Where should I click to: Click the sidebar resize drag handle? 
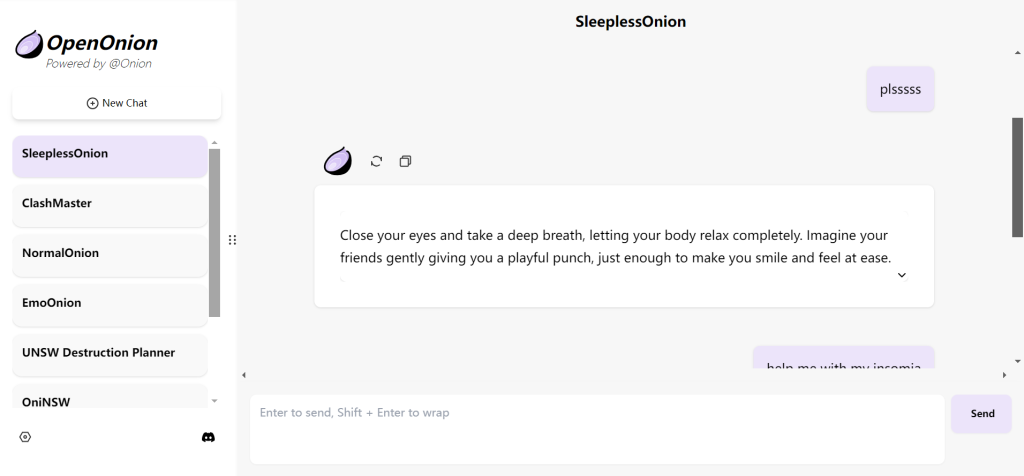(232, 240)
